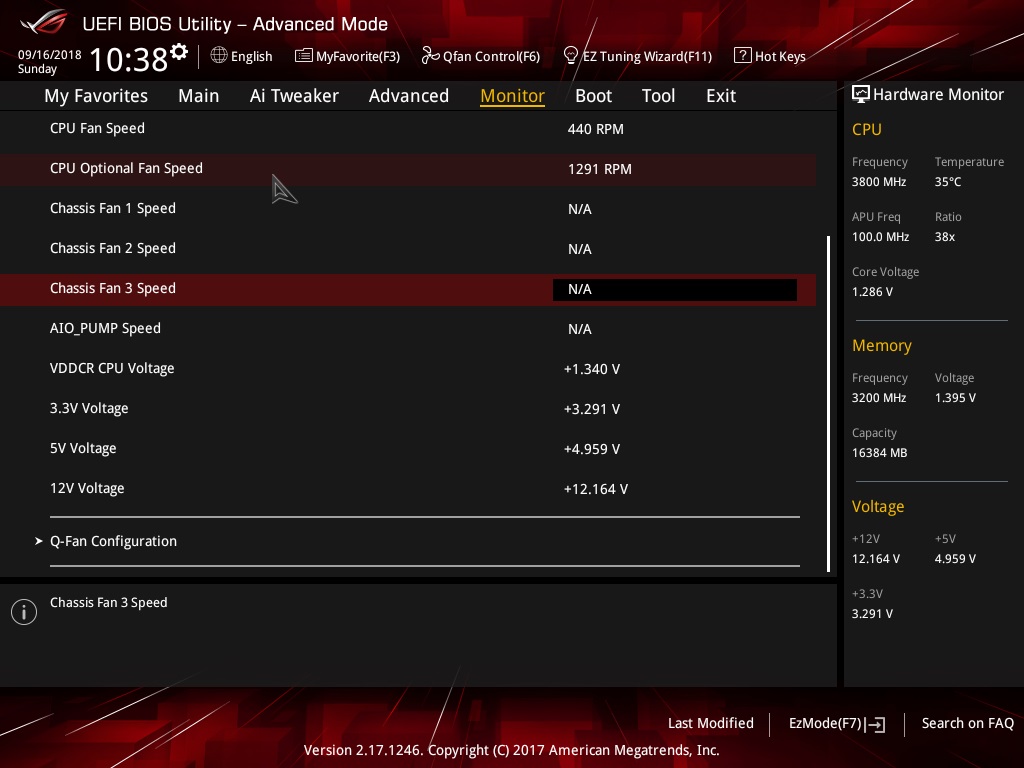Select Chassis Fan 1 Speed row
This screenshot has width=1024, height=768.
(x=408, y=208)
